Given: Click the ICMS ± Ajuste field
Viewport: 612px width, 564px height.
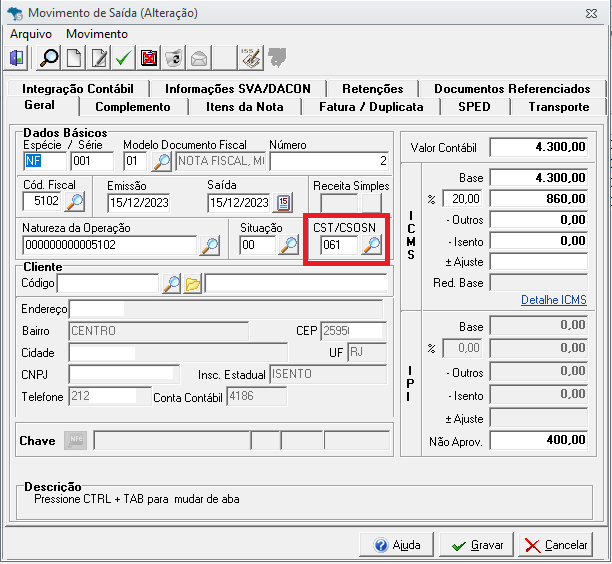Looking at the screenshot, I should point(539,262).
